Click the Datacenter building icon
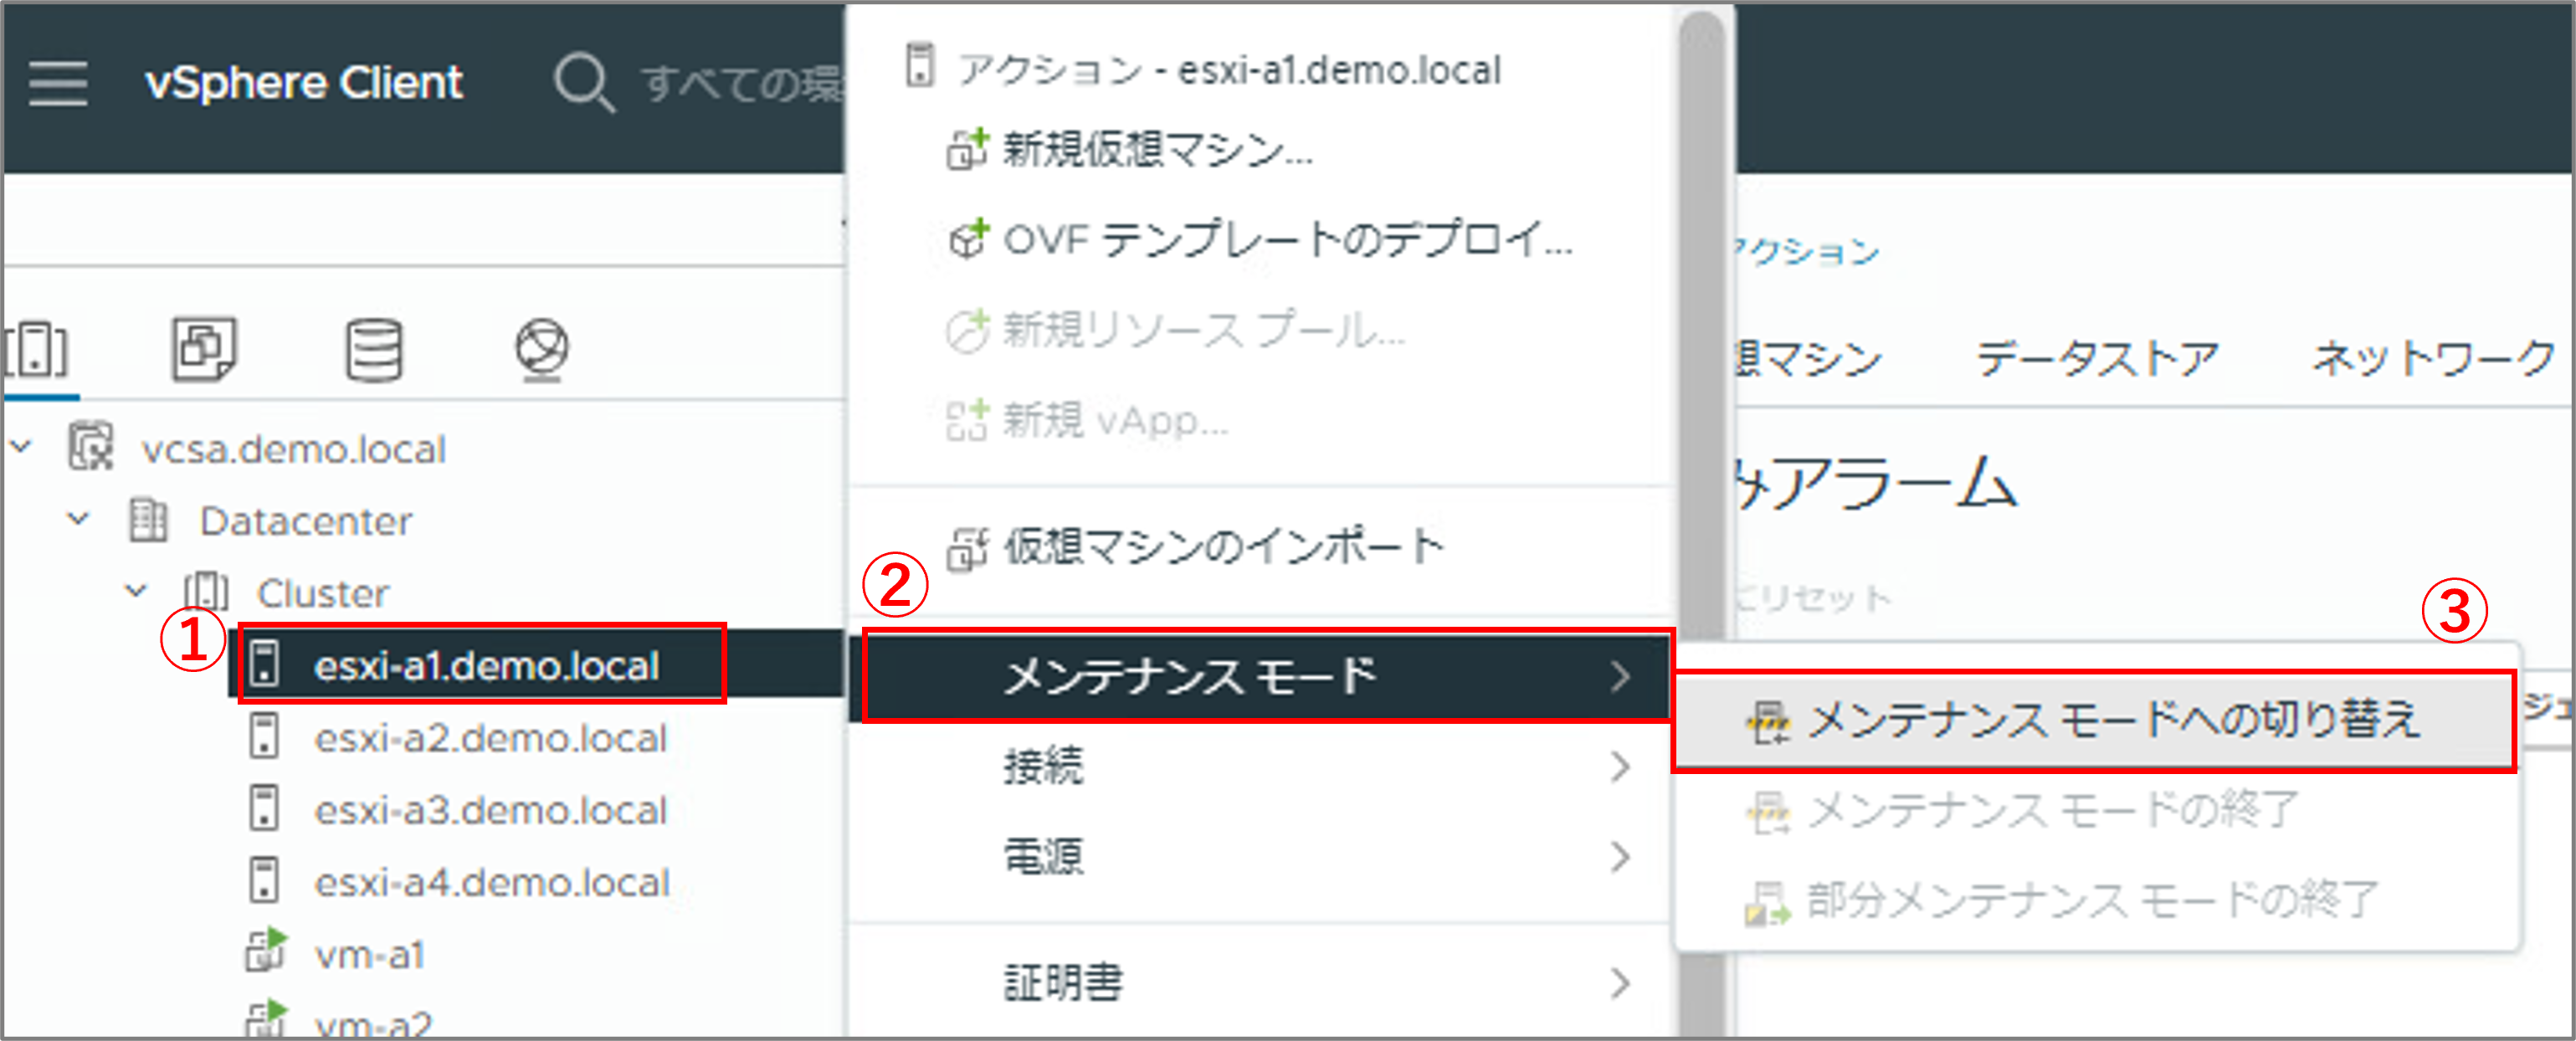 148,520
